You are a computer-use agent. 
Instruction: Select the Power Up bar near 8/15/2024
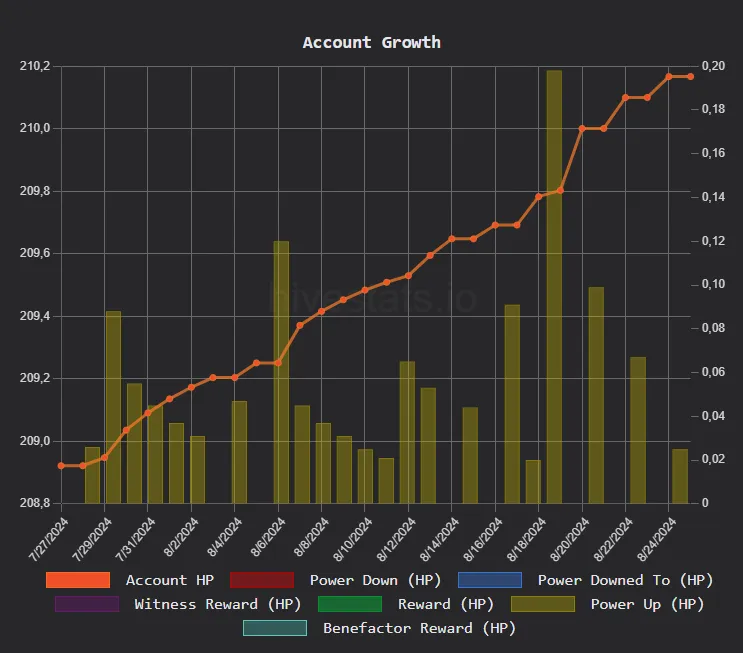point(470,455)
